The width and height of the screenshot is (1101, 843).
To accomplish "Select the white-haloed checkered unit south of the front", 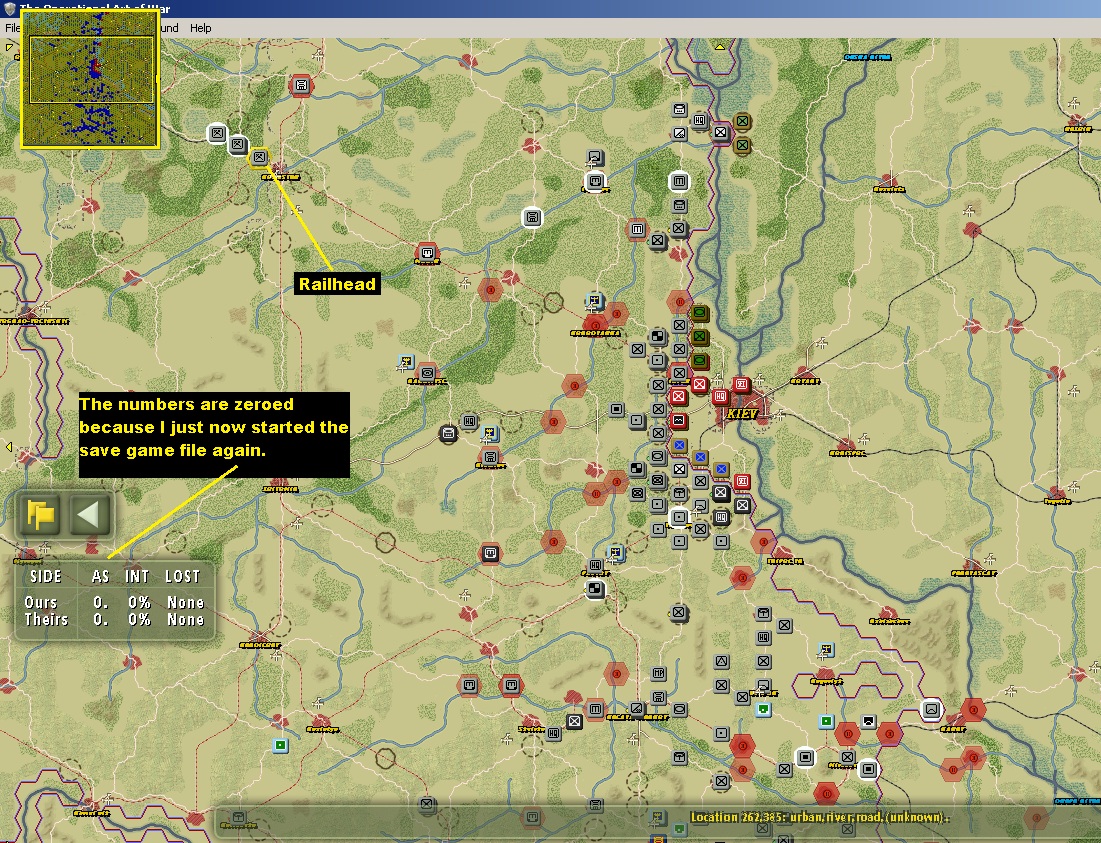I will (x=595, y=588).
